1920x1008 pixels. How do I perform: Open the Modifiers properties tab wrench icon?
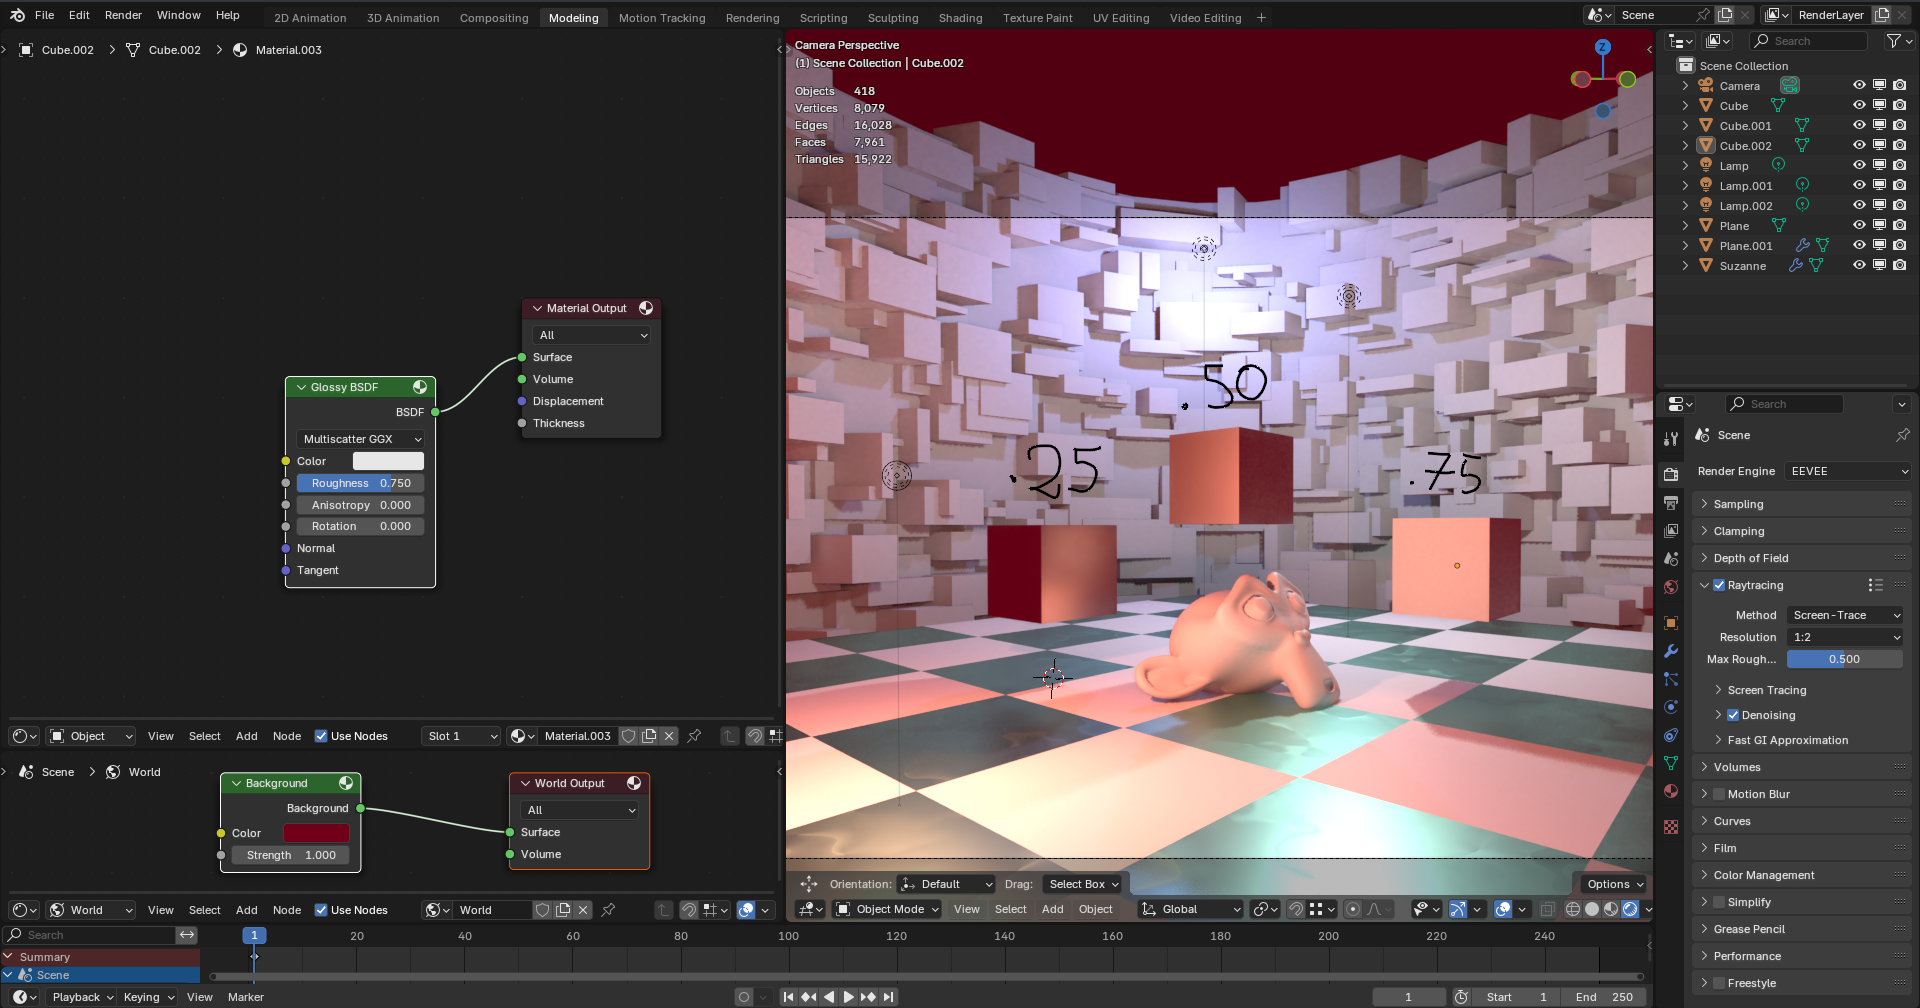1671,651
